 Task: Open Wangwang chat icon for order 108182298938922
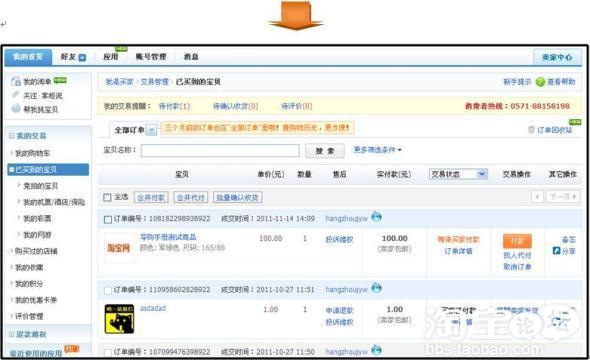click(x=376, y=217)
